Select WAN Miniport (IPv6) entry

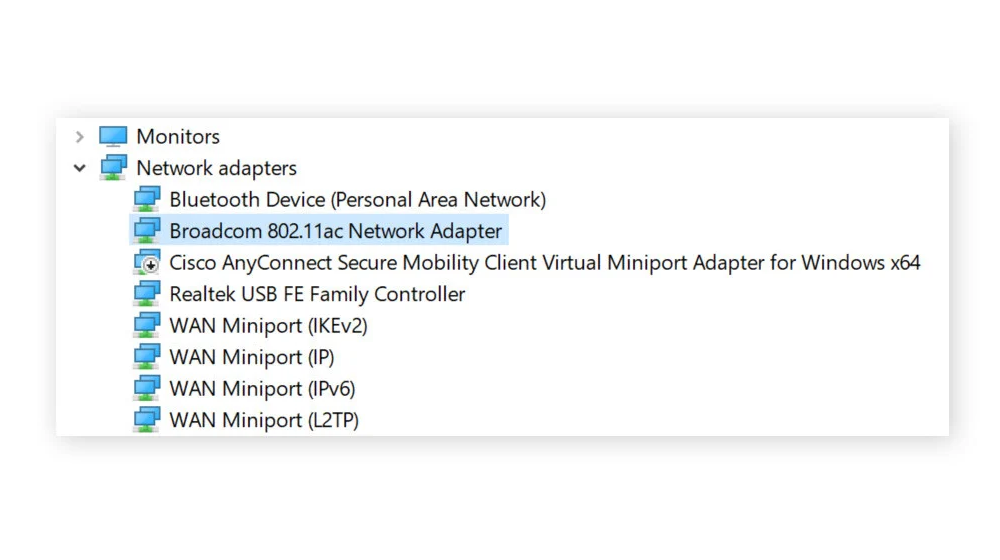point(262,389)
